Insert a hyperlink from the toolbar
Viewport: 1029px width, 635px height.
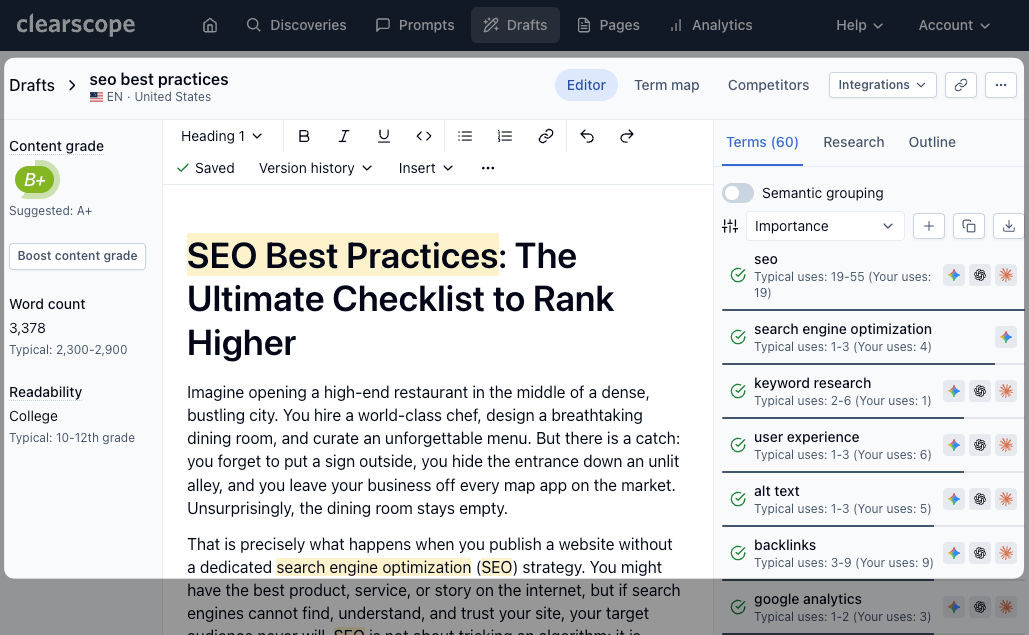tap(545, 136)
